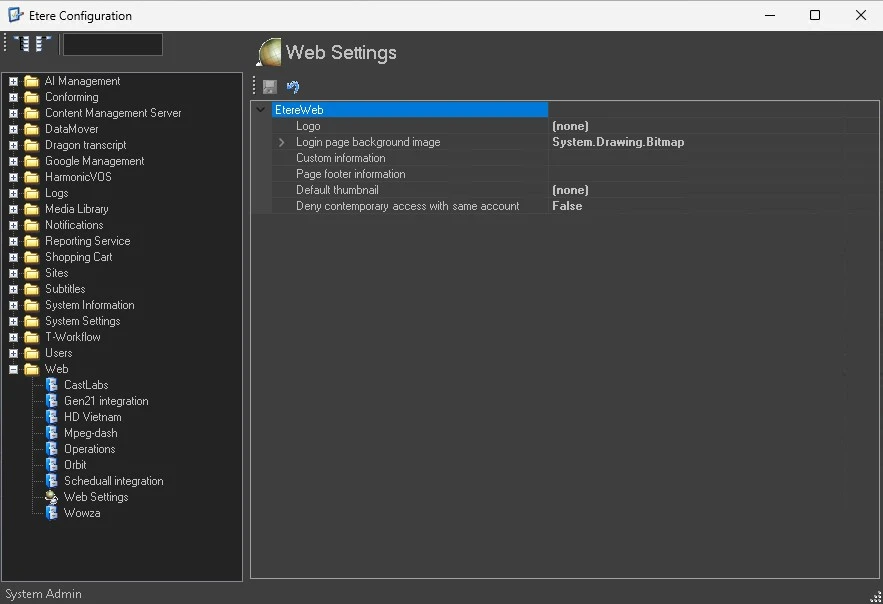Select the Orbit configuration item

coord(75,465)
